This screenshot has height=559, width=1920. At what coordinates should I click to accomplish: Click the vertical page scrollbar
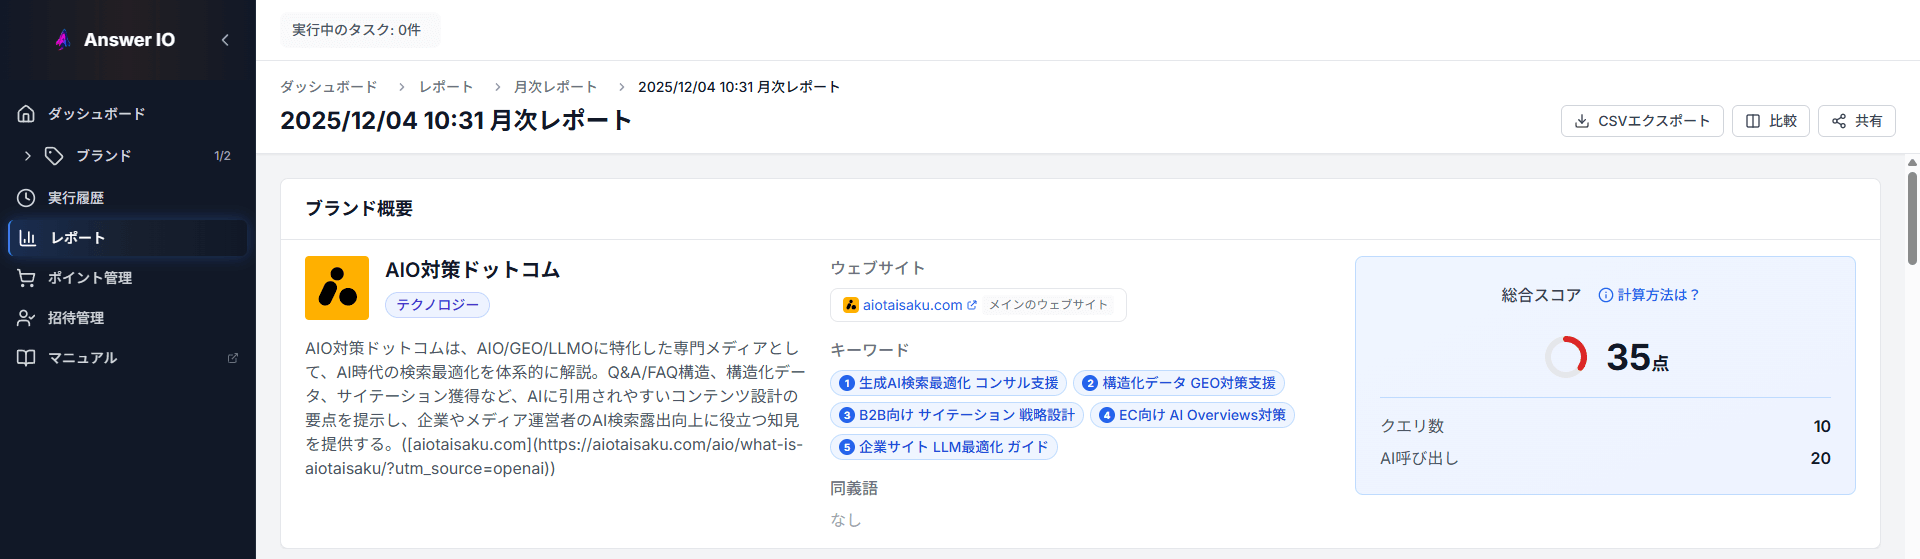(x=1912, y=220)
